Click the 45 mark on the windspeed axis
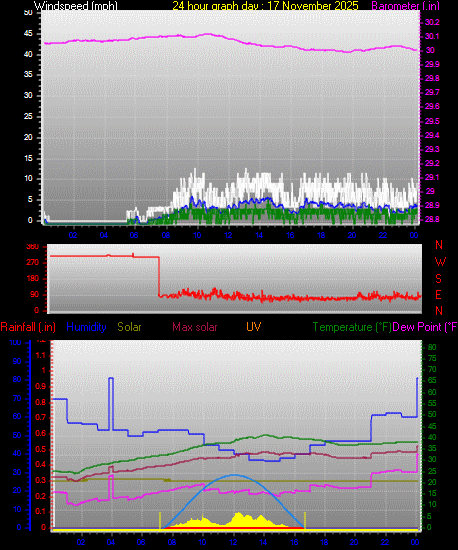 point(28,34)
